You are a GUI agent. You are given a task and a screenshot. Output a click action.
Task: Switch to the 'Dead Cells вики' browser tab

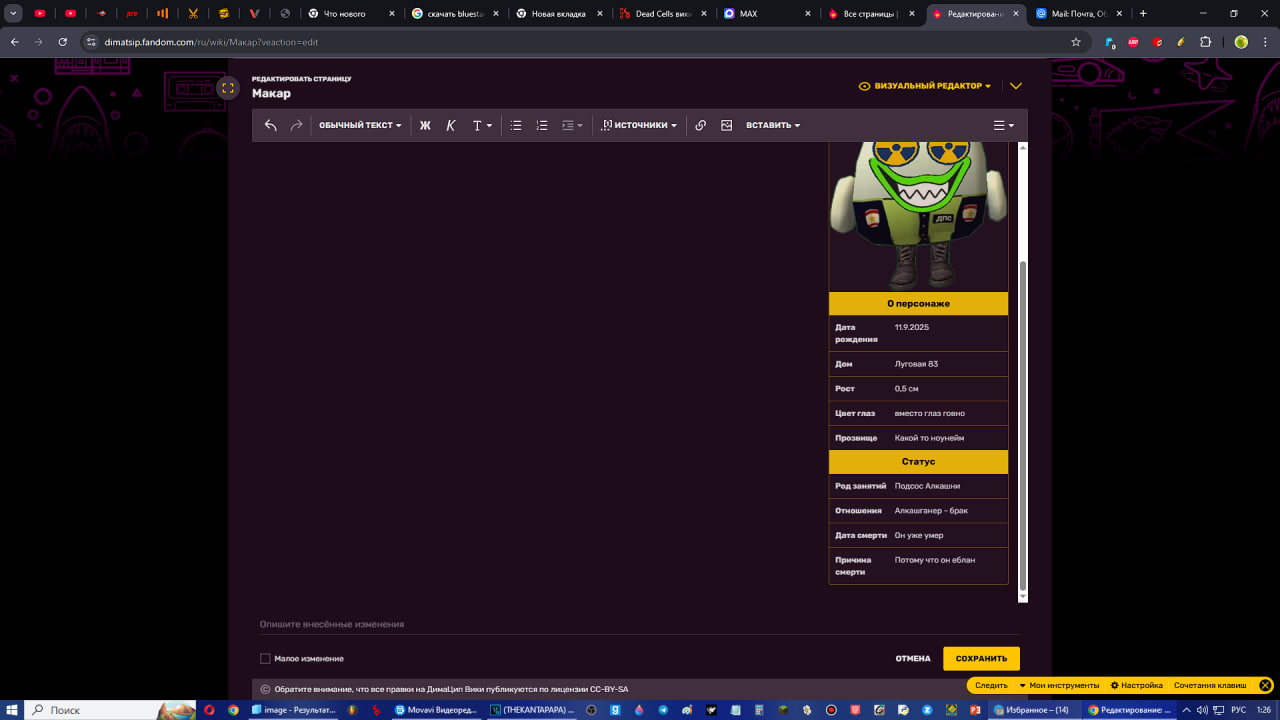coord(664,14)
